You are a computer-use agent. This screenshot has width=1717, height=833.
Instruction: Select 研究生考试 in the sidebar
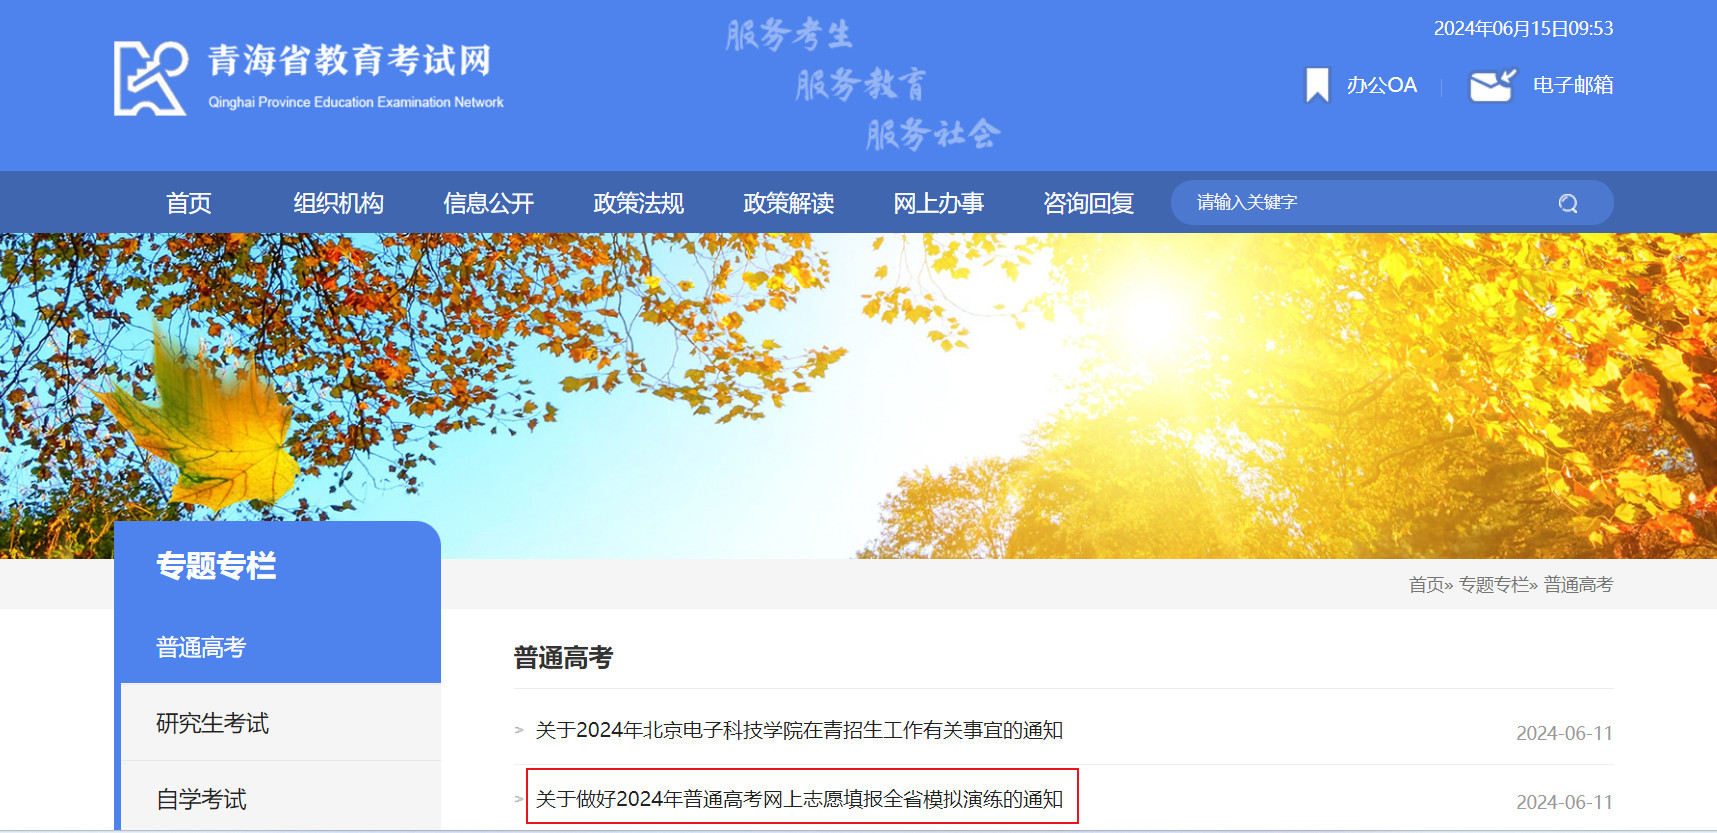click(281, 722)
